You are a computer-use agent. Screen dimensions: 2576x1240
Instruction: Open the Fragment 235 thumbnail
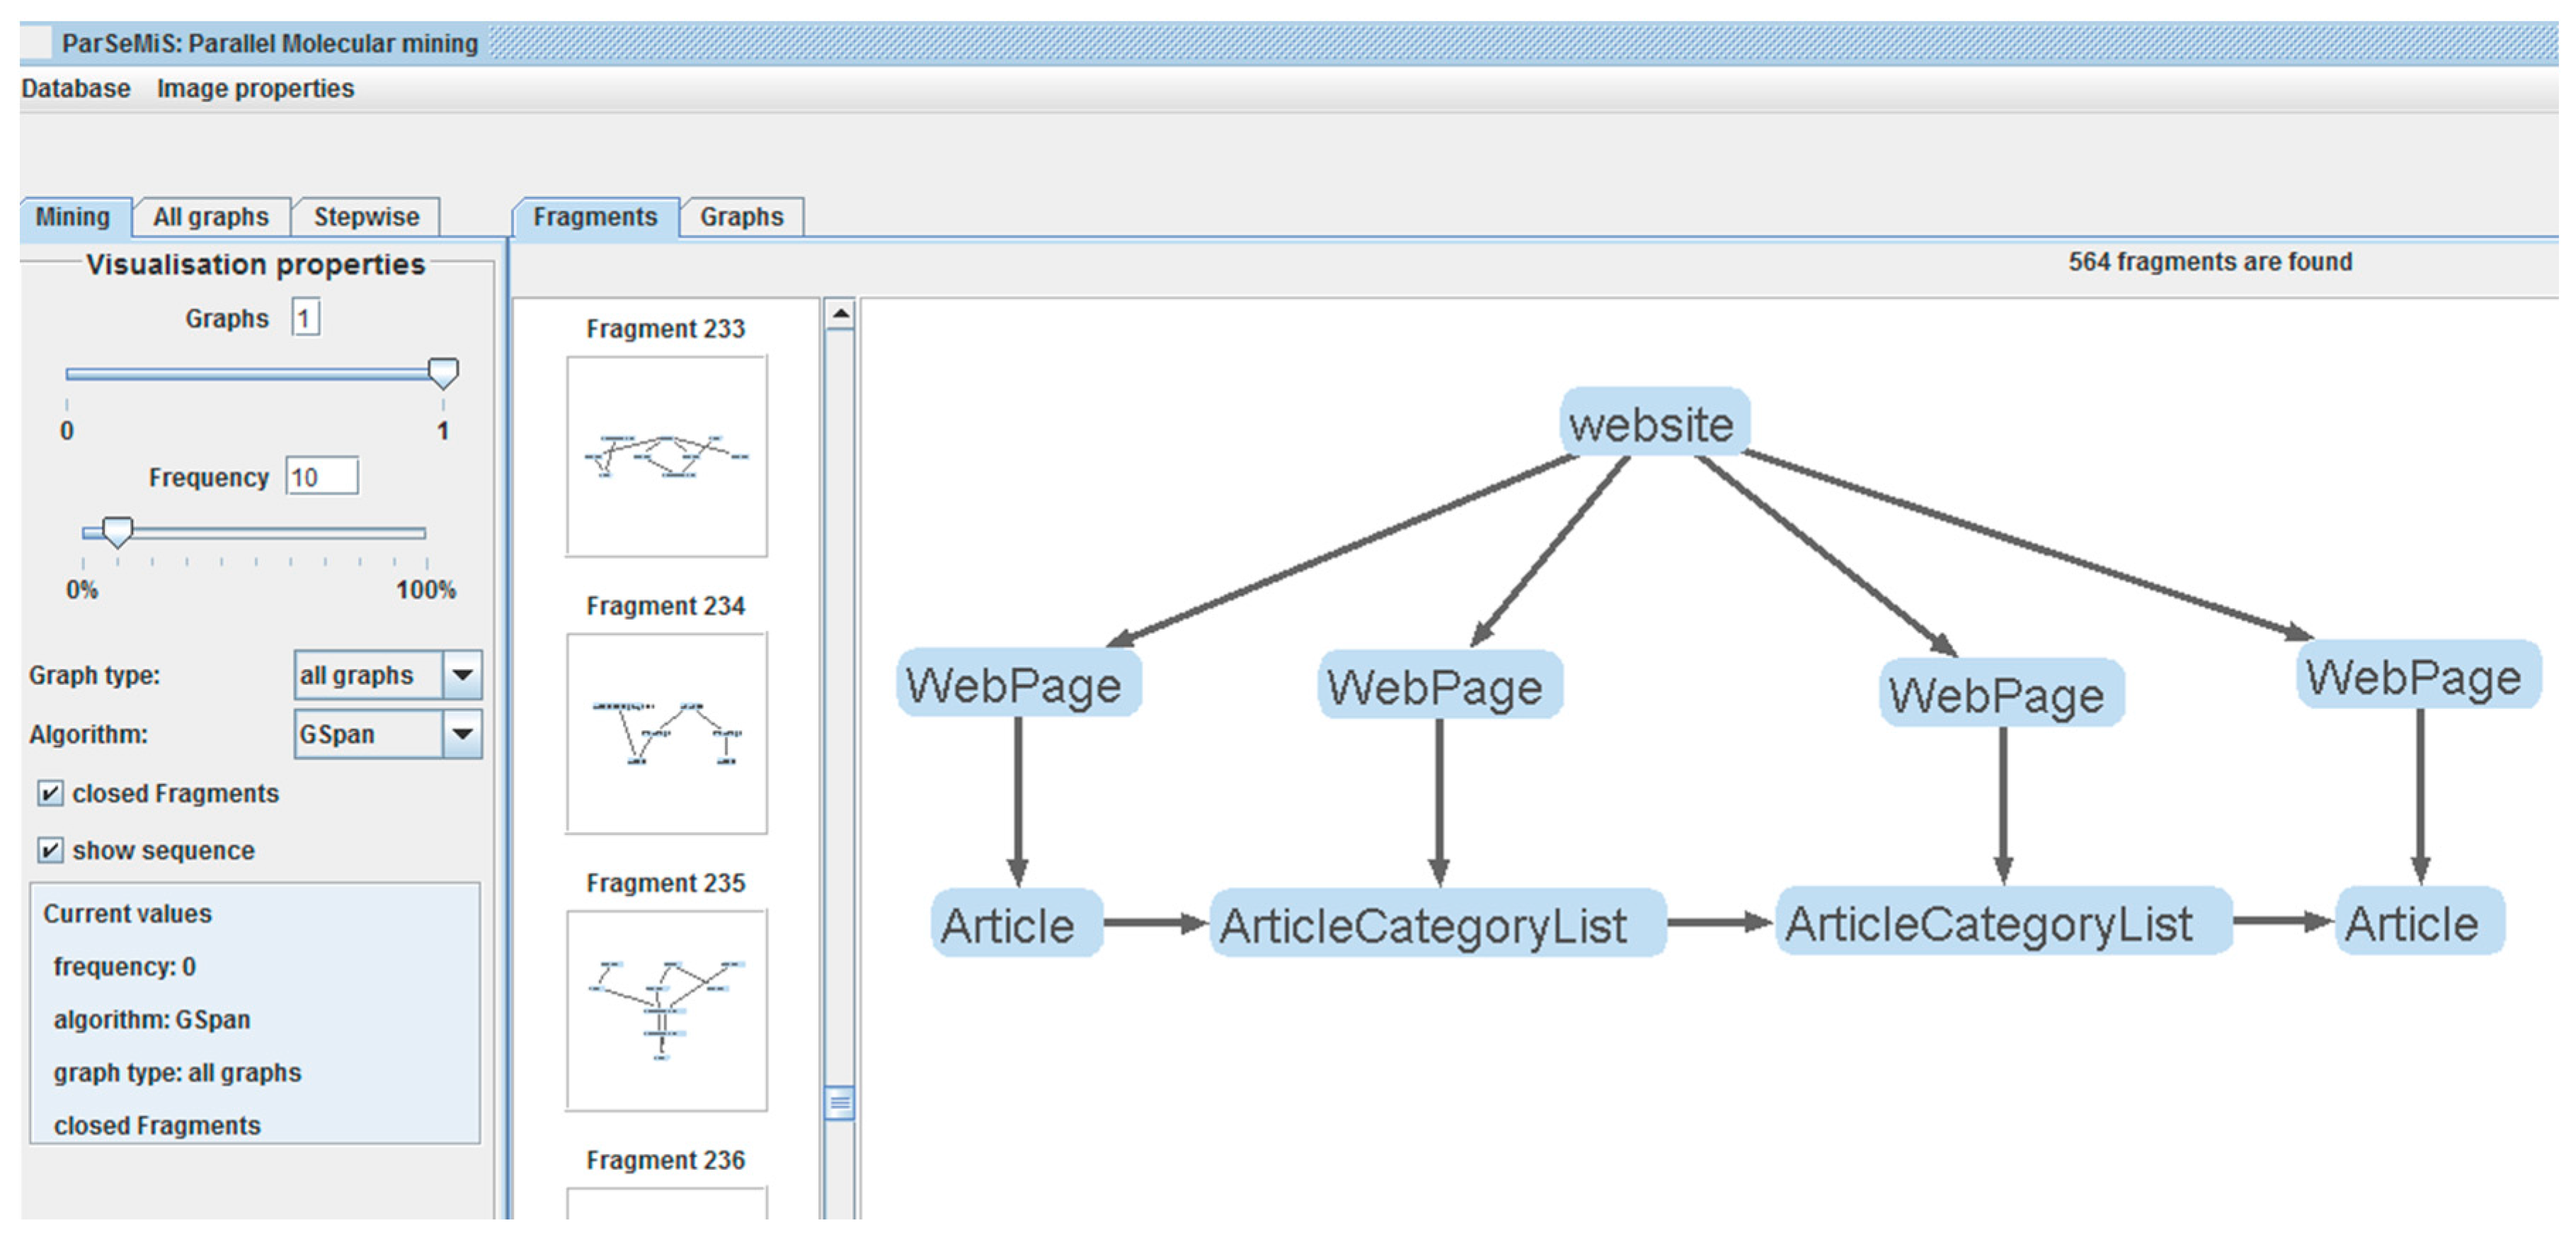[x=666, y=1010]
